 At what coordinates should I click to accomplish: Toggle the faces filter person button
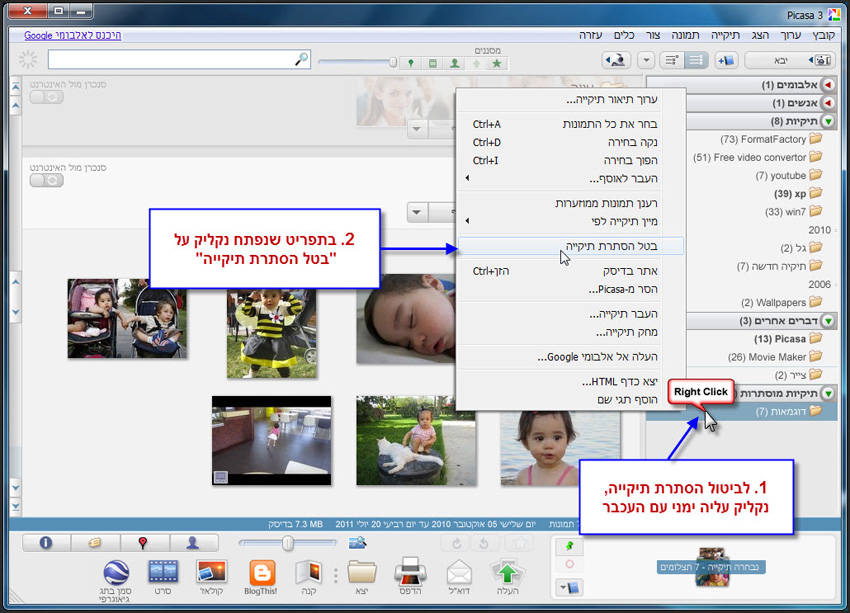click(454, 63)
